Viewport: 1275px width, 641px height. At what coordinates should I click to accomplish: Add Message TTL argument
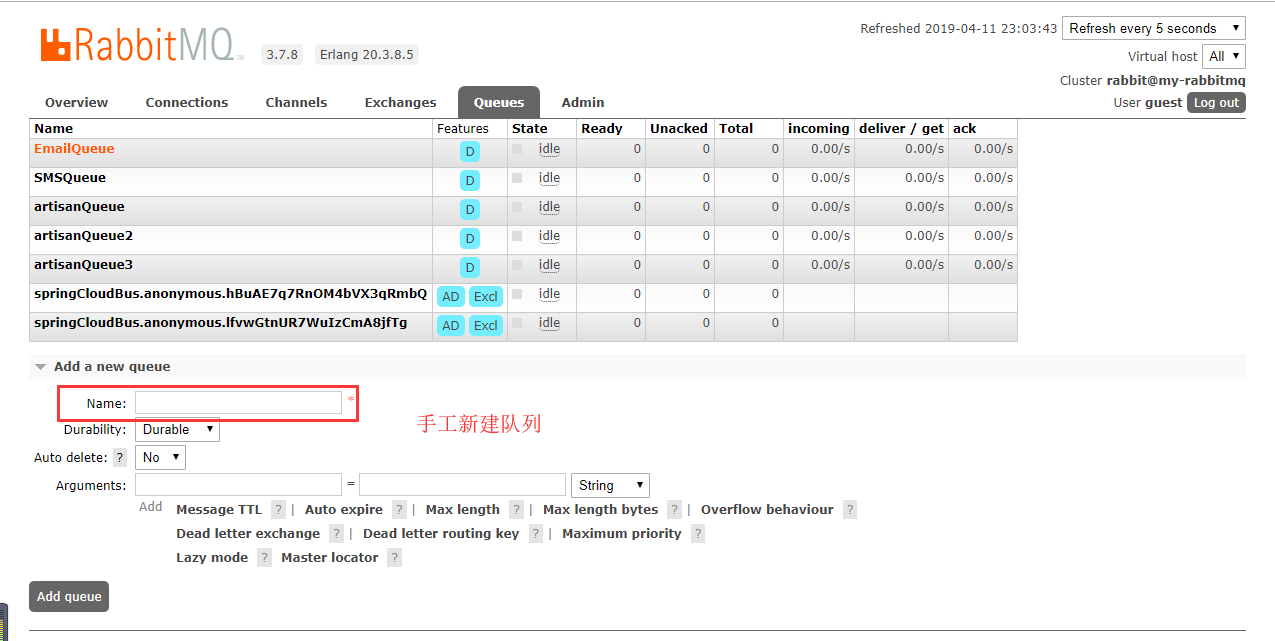coord(219,510)
